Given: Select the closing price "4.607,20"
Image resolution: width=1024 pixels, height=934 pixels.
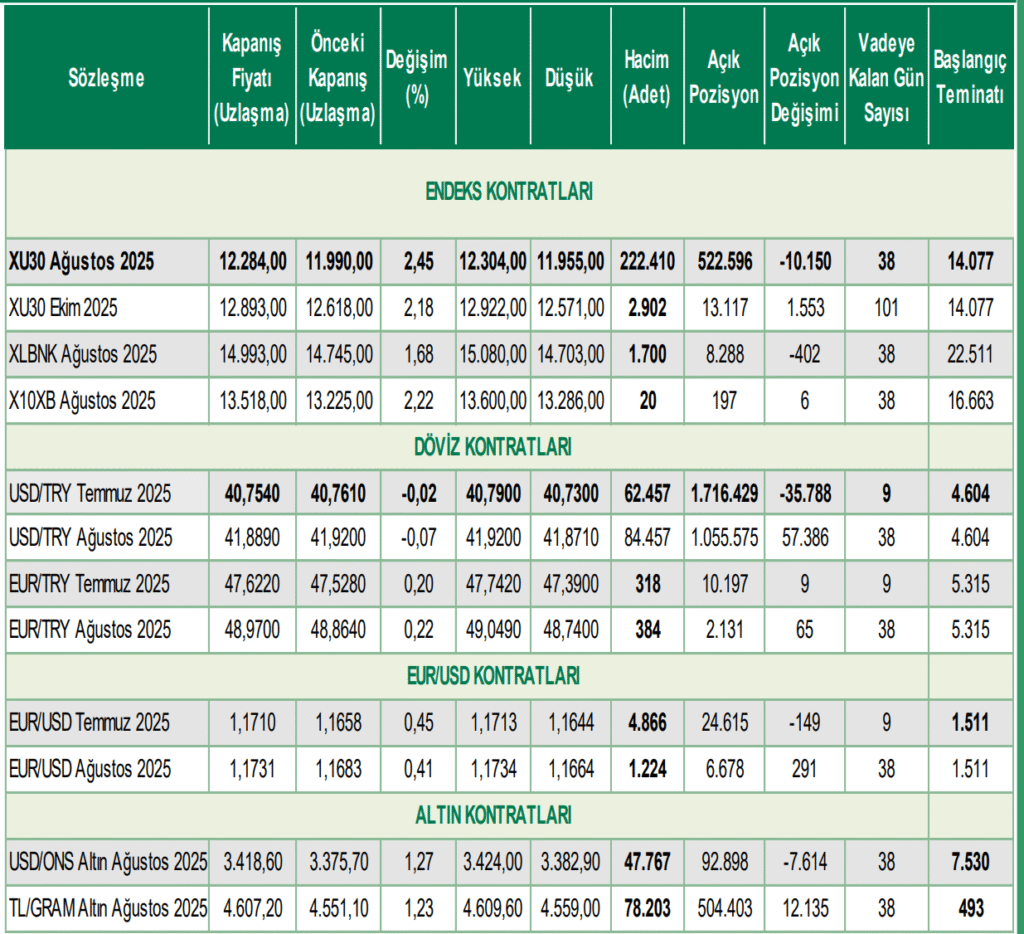Looking at the screenshot, I should click(253, 909).
